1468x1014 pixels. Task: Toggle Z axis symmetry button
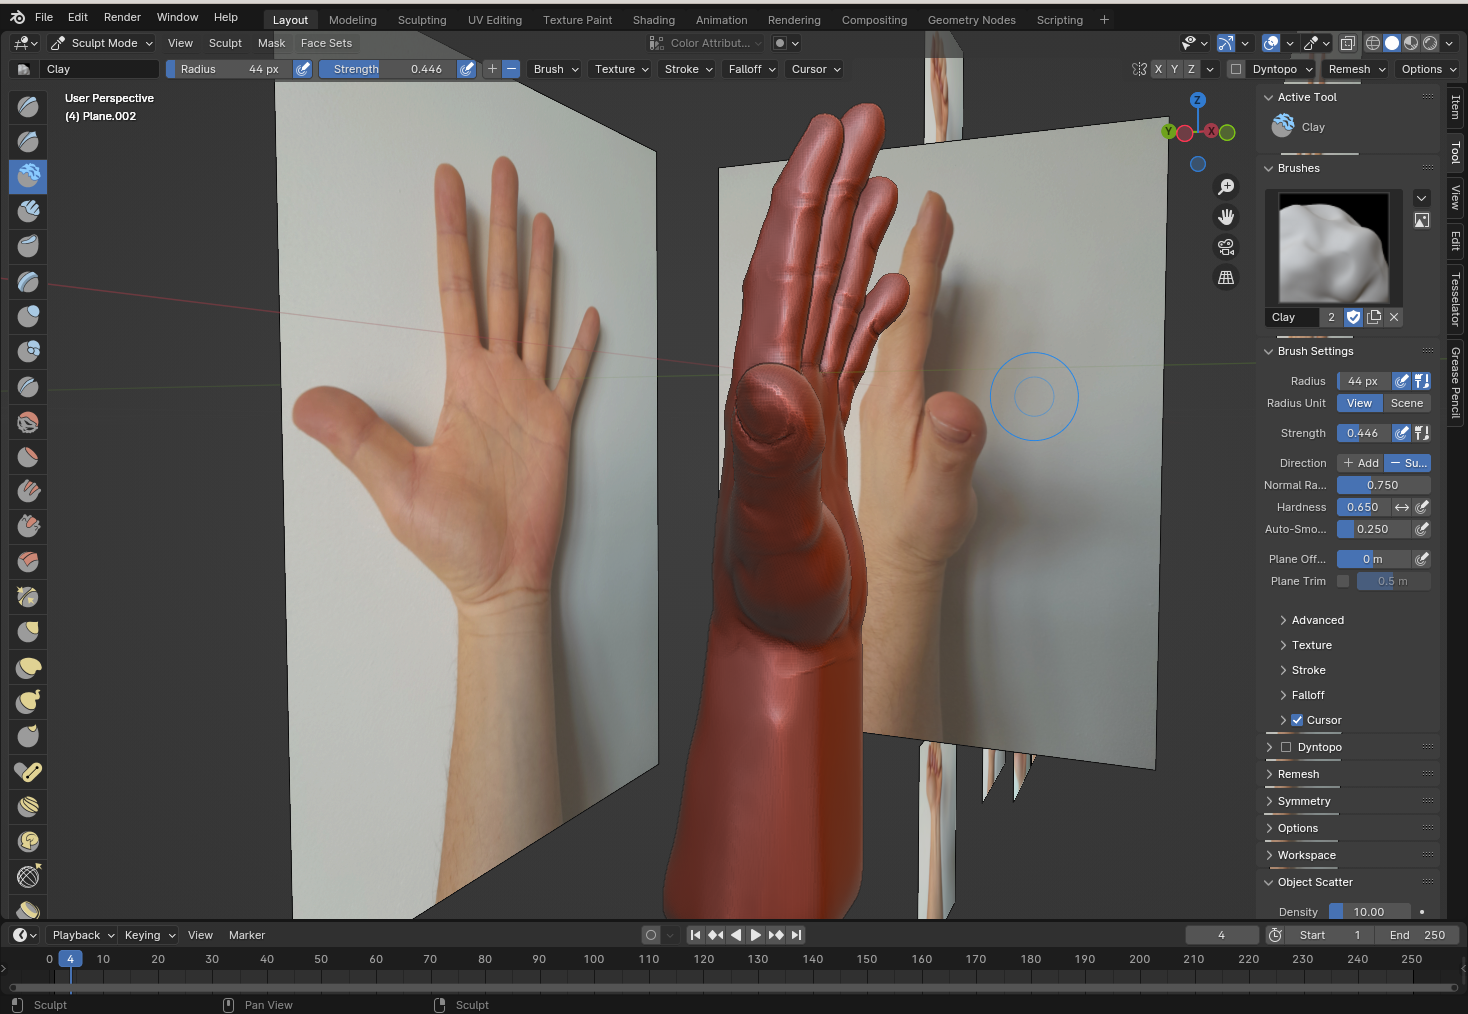(1191, 69)
